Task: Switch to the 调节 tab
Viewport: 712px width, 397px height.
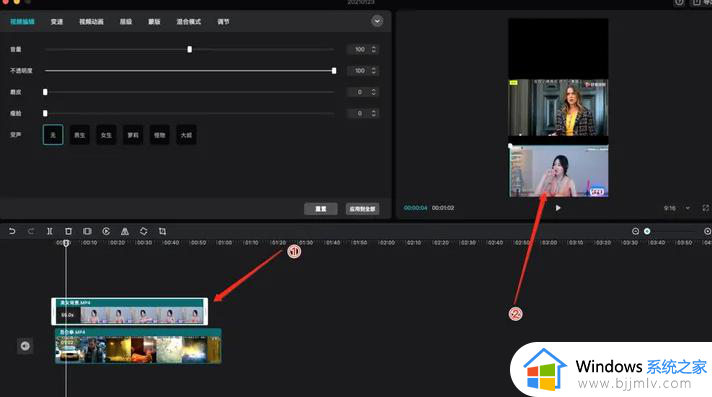Action: point(223,21)
